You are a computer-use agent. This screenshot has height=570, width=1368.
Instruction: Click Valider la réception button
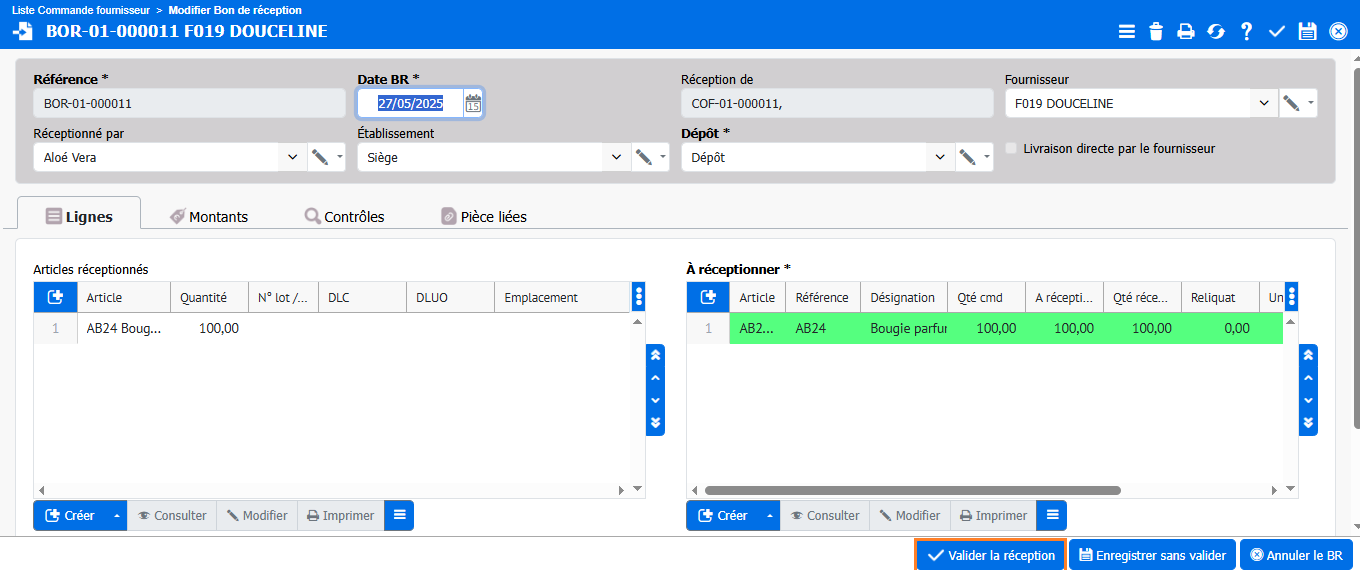tap(991, 556)
